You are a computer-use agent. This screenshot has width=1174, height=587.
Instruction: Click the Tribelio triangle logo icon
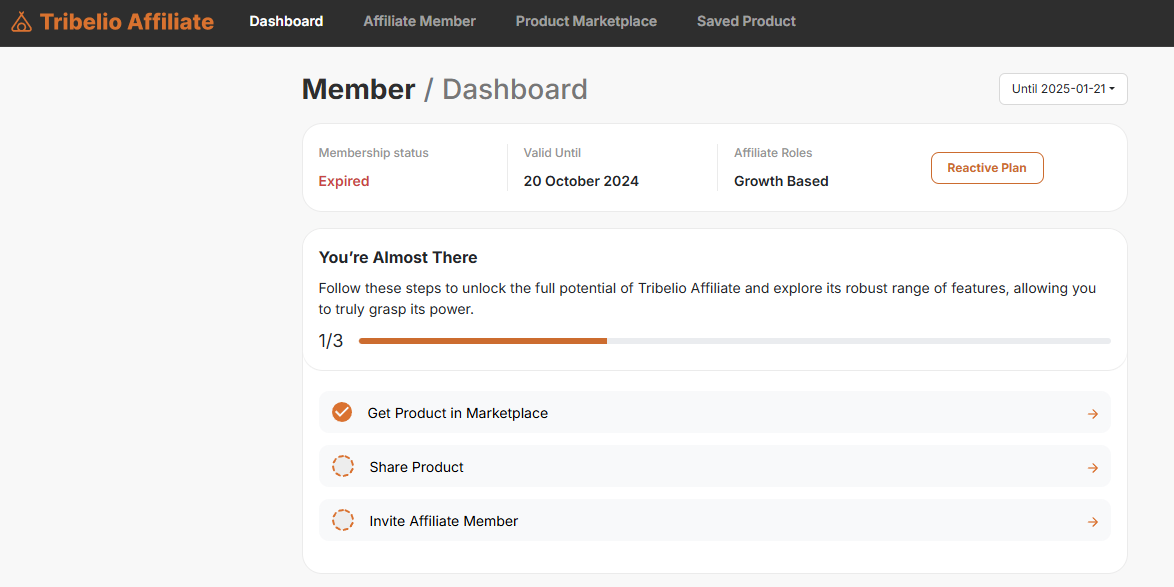tap(22, 21)
